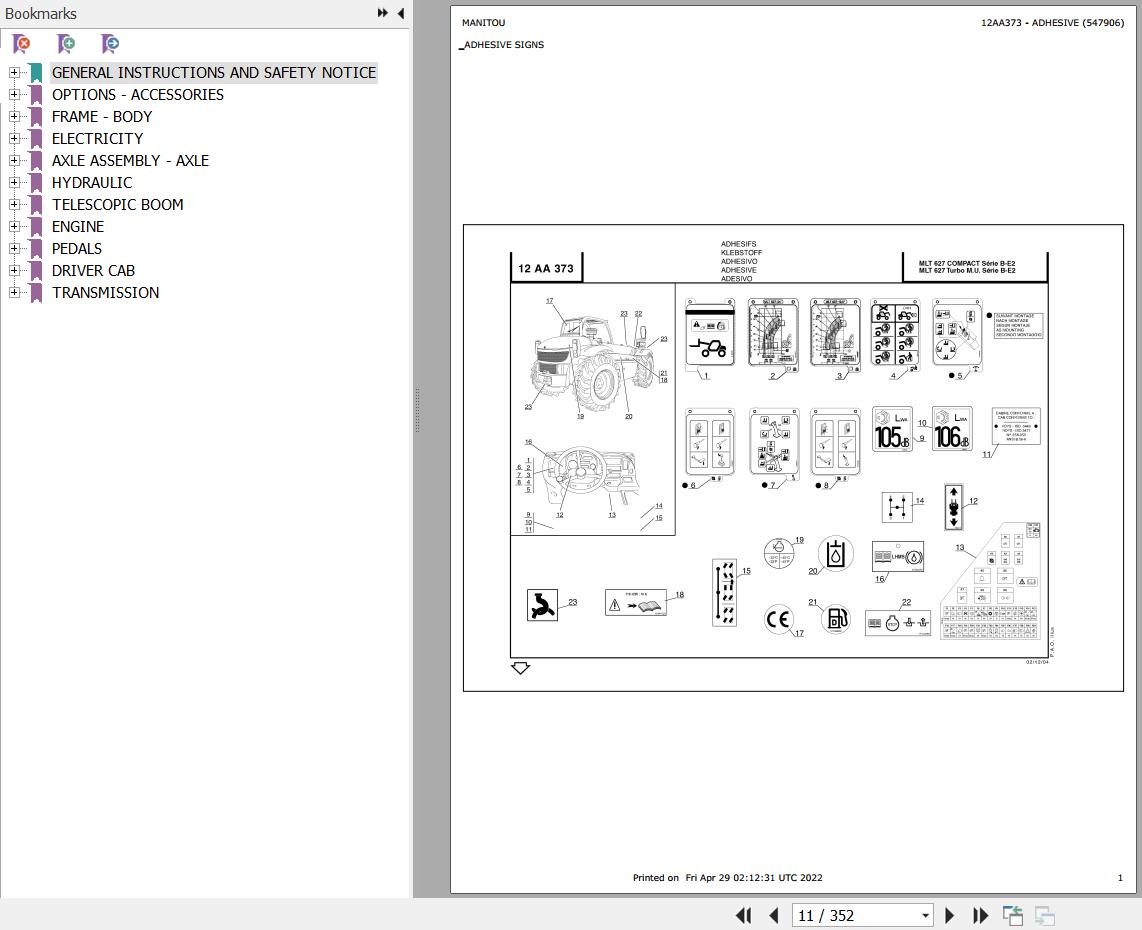Click the bookmark icon beside TELESCOPIC BOOM
Viewport: 1142px width, 930px height.
pyautogui.click(x=36, y=205)
